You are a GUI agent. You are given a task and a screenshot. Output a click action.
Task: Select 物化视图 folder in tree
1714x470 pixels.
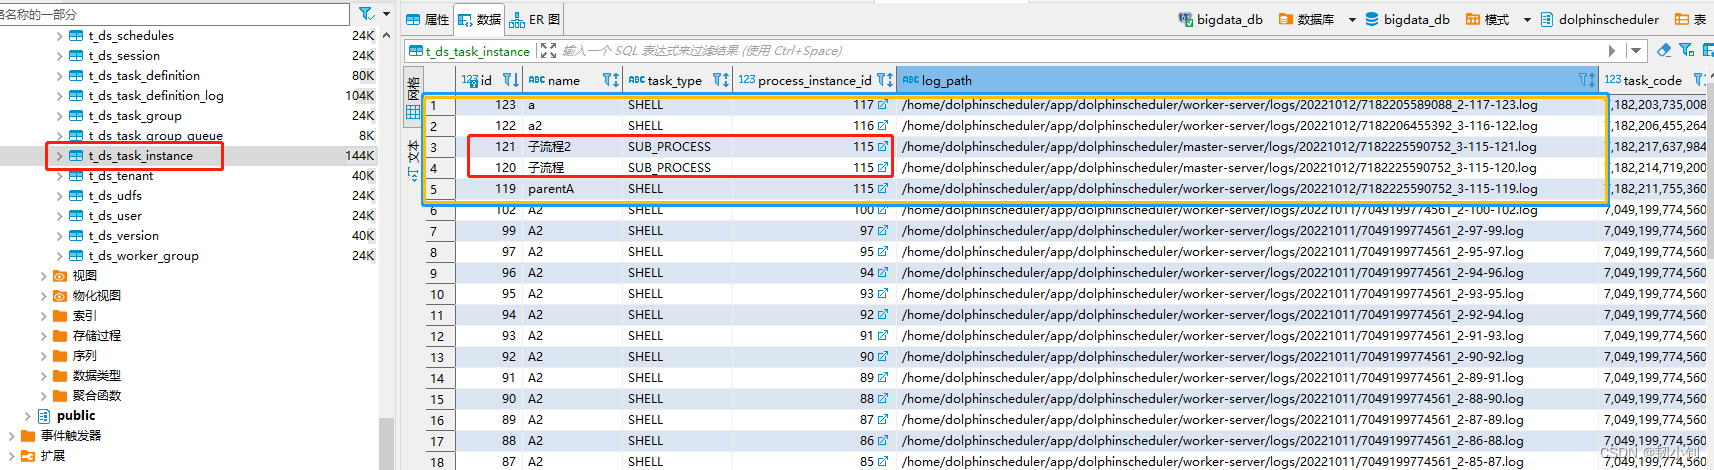tap(97, 296)
